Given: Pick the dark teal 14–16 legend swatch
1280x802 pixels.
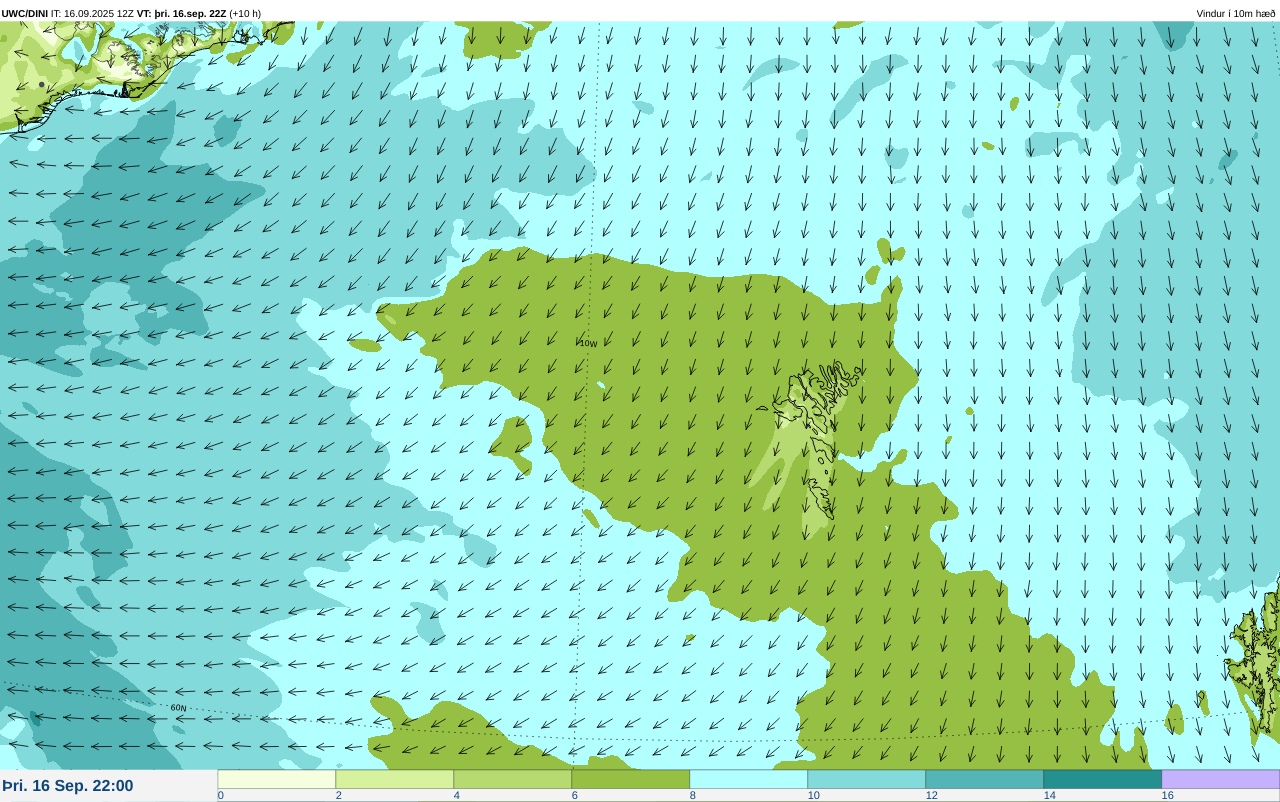Looking at the screenshot, I should [x=1103, y=779].
